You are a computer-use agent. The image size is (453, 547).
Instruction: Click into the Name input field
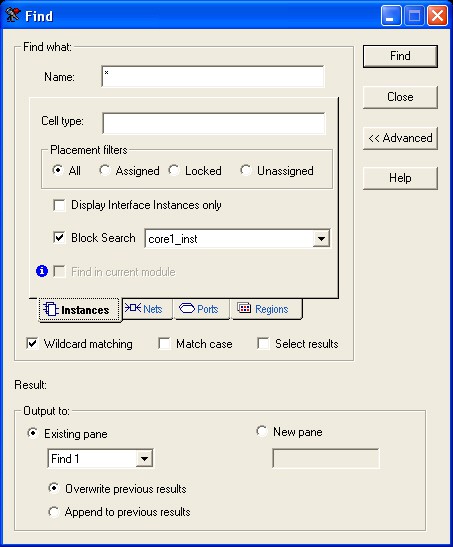(x=213, y=76)
